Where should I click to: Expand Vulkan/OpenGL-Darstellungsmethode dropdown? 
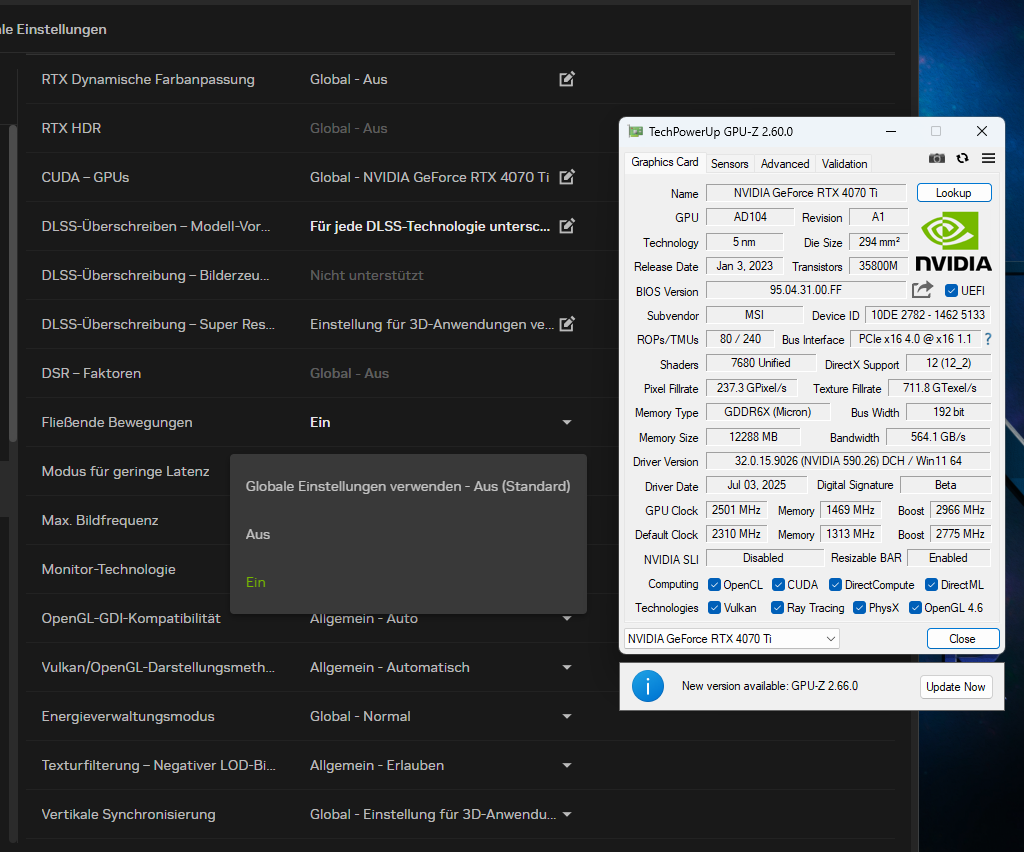567,667
